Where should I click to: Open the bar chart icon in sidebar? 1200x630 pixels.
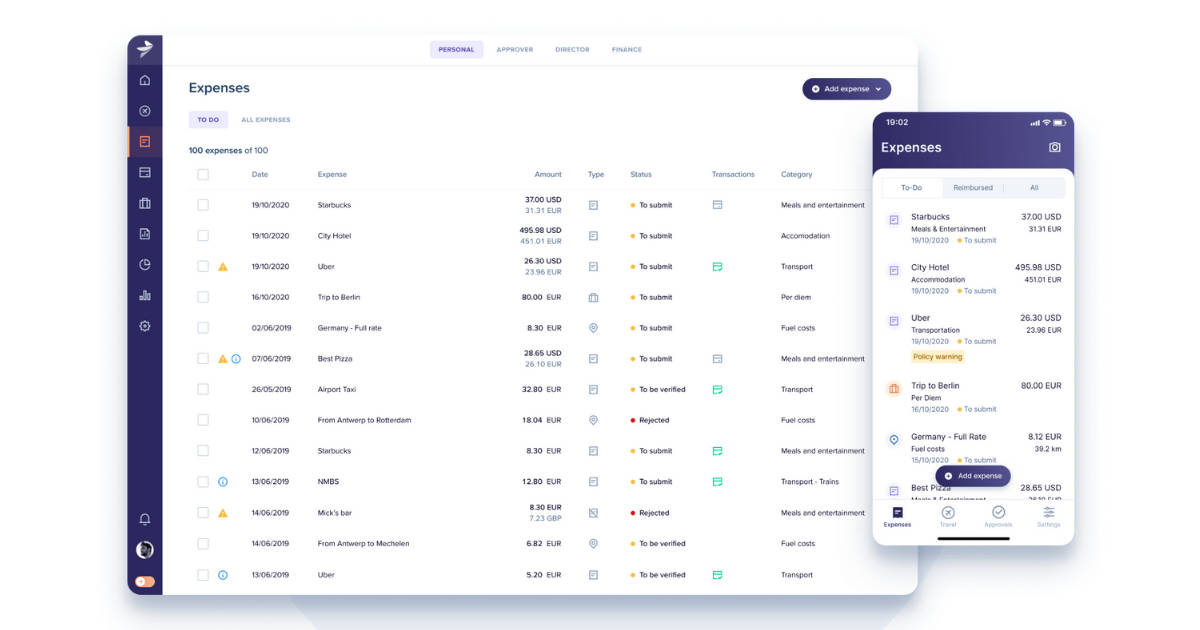click(x=145, y=295)
